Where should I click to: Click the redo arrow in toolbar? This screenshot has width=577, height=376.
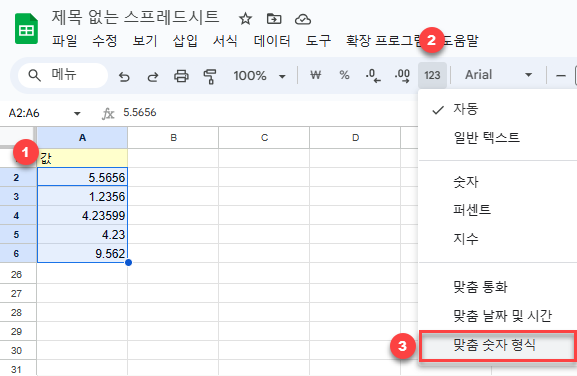tap(153, 76)
